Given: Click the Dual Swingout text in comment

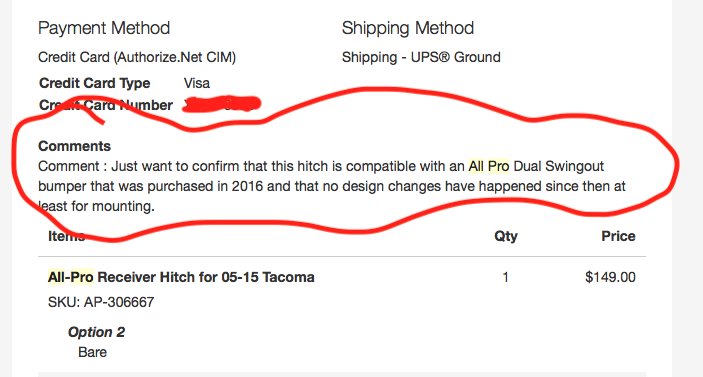Looking at the screenshot, I should 559,166.
